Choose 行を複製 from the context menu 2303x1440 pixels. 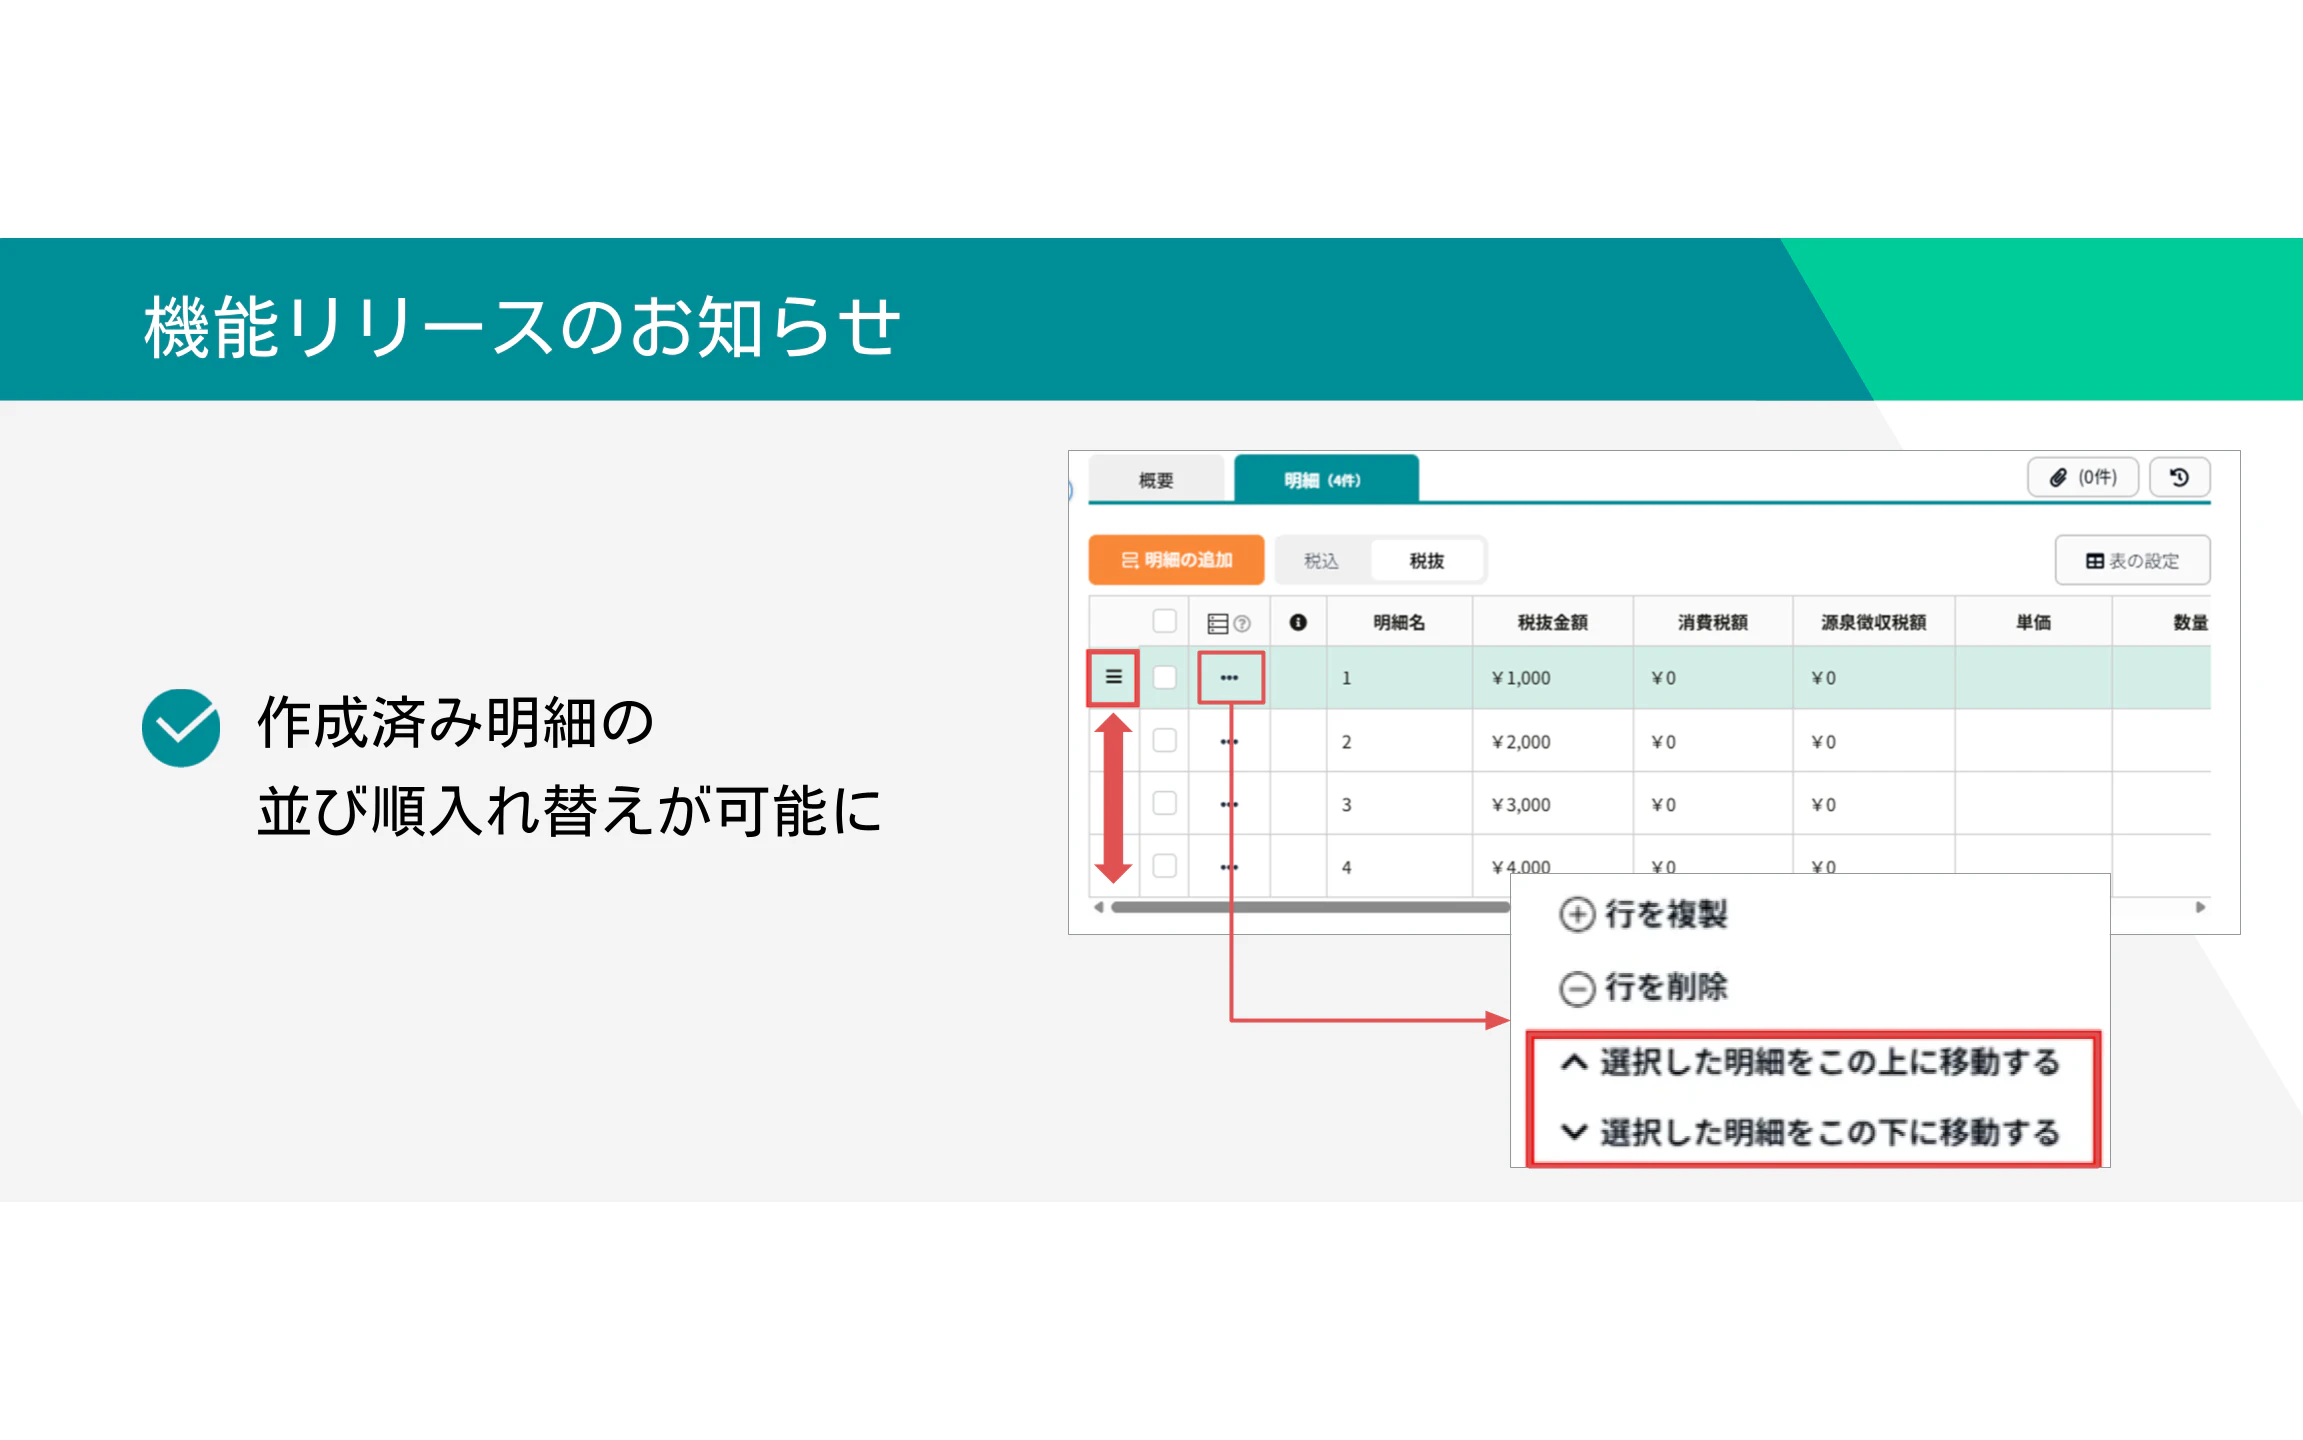pos(1645,914)
